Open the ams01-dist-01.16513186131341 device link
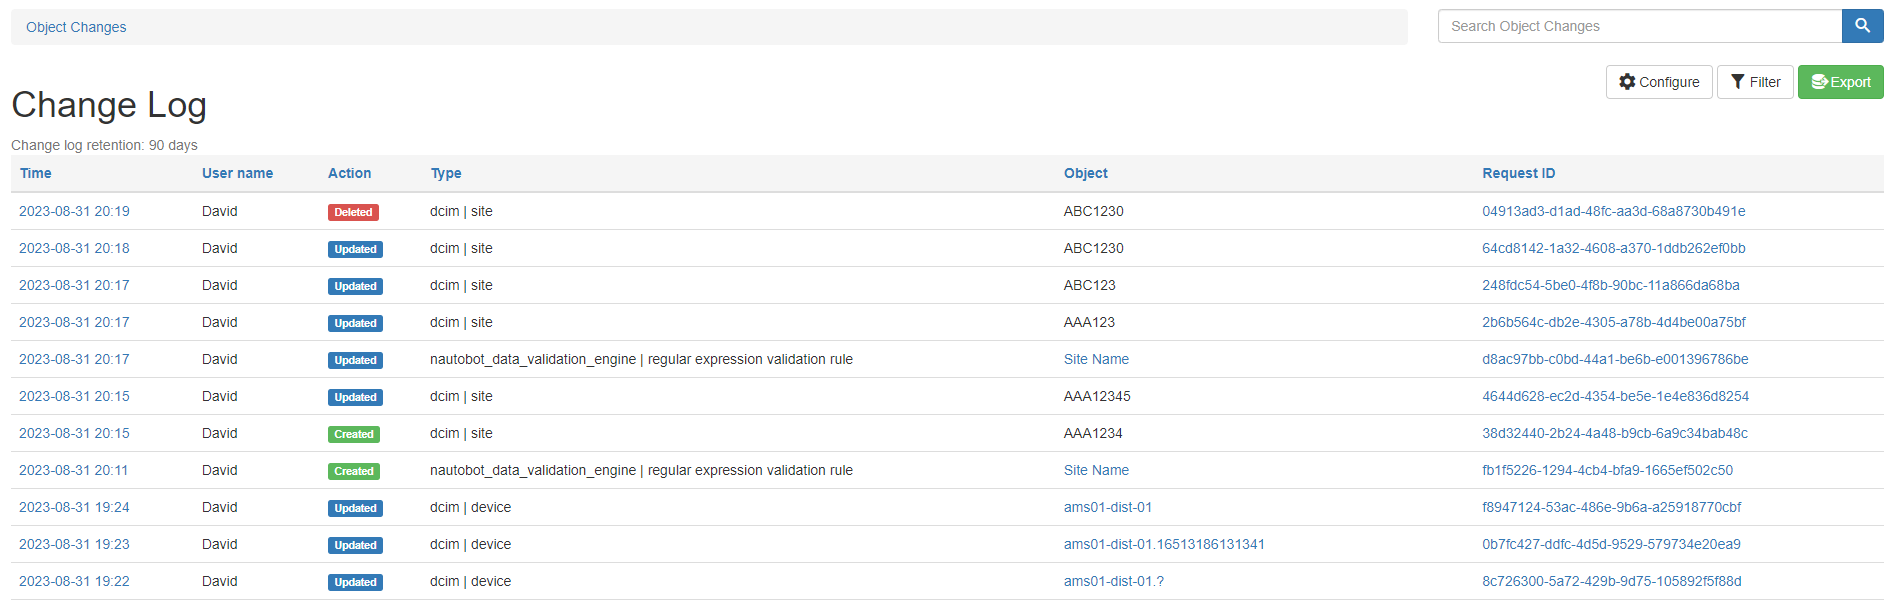Screen dimensions: 1897x600 point(1163,544)
